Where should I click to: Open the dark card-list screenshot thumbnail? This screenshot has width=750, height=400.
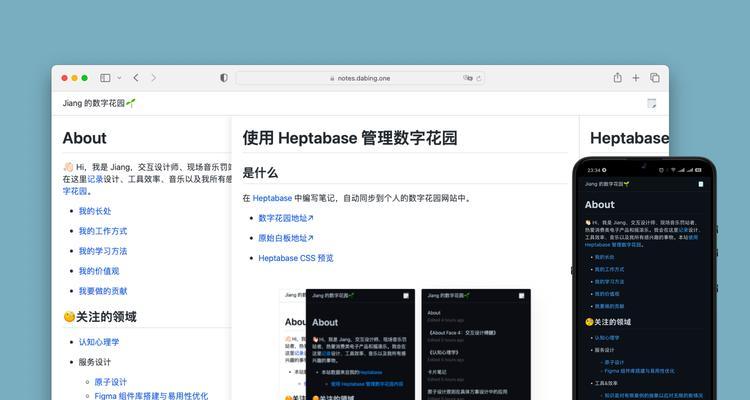click(476, 344)
